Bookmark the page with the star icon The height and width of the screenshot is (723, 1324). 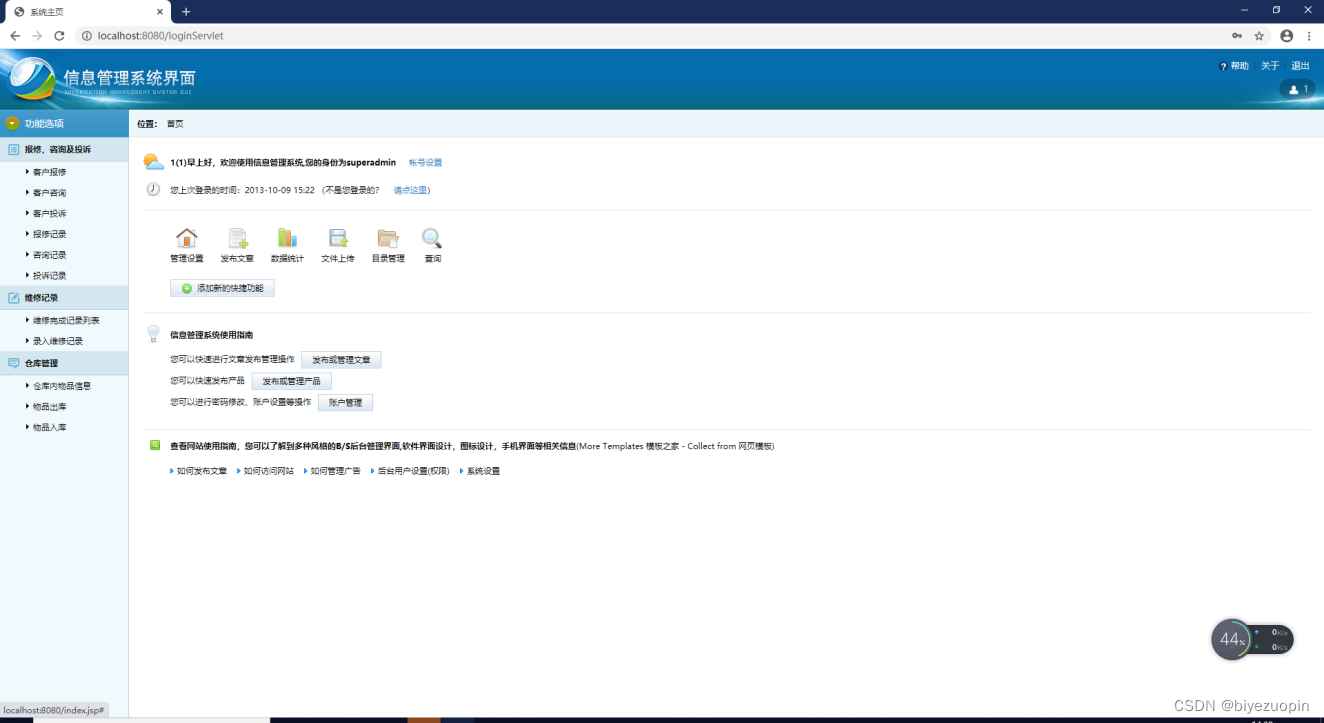pyautogui.click(x=1259, y=36)
